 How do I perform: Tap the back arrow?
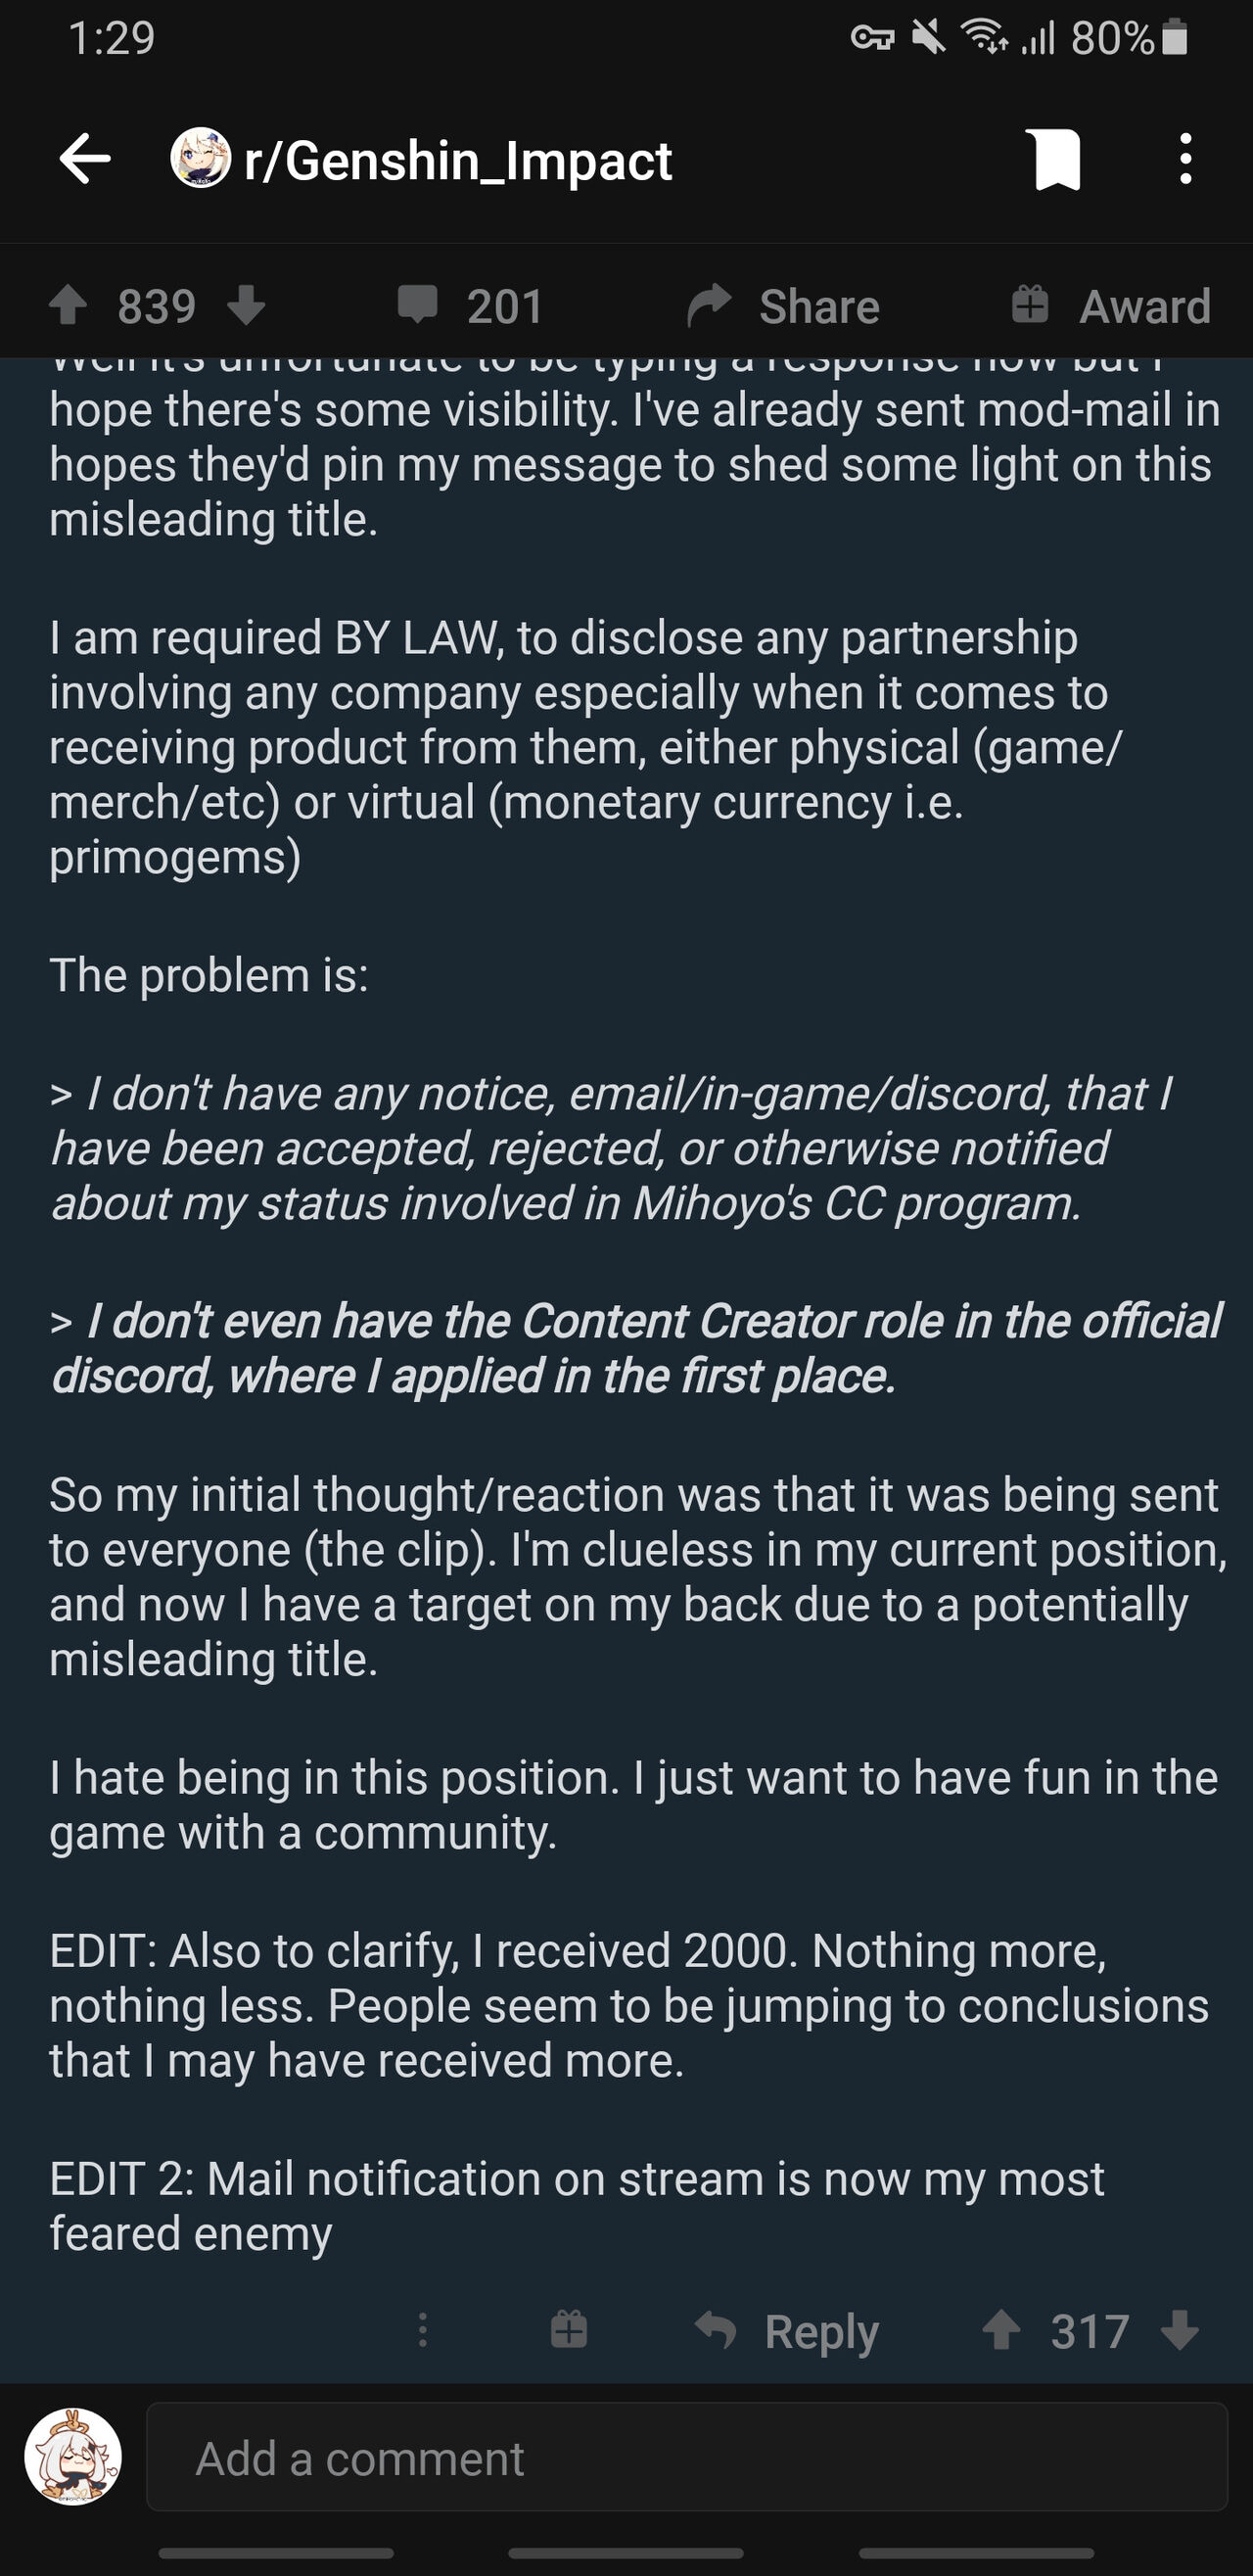click(85, 159)
